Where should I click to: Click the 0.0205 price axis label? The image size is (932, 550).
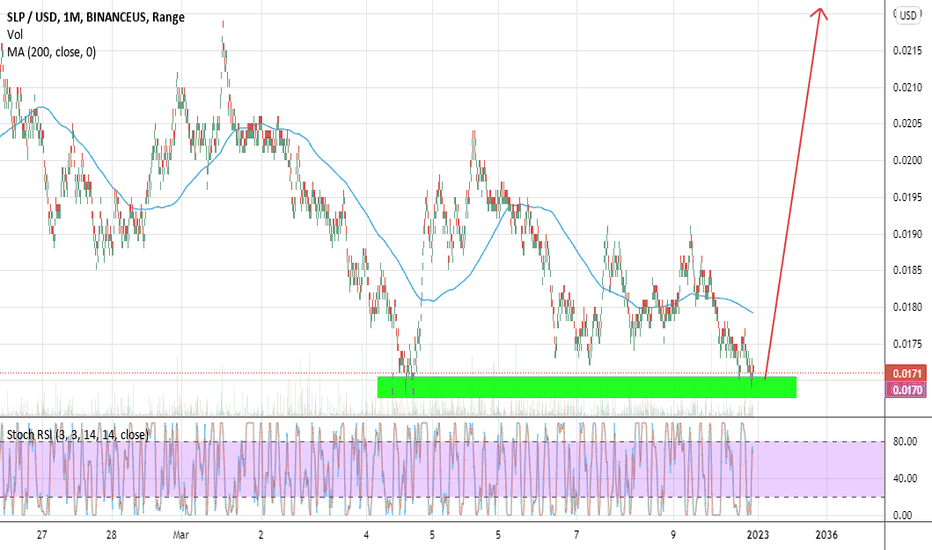(x=908, y=124)
